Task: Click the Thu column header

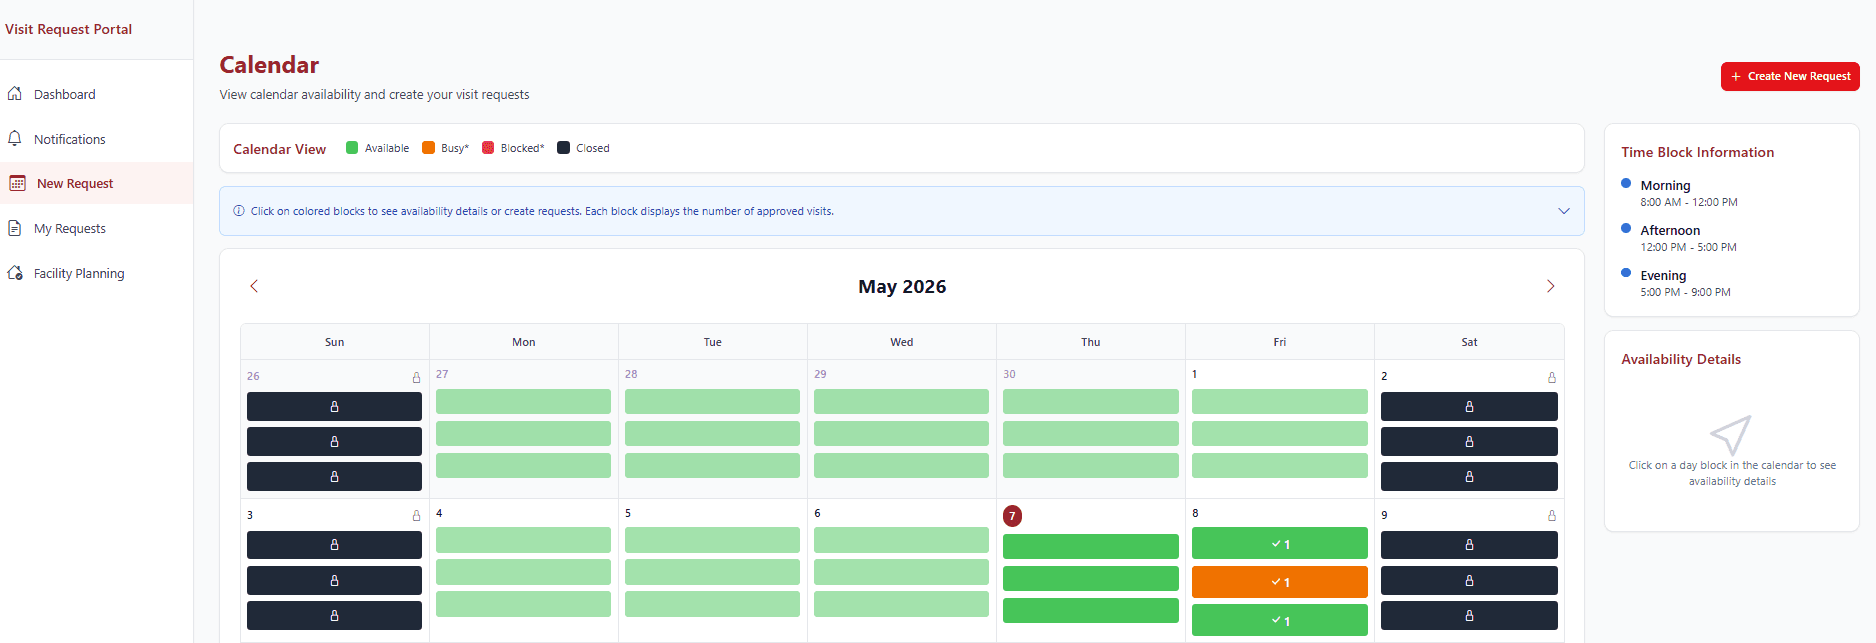Action: point(1090,342)
